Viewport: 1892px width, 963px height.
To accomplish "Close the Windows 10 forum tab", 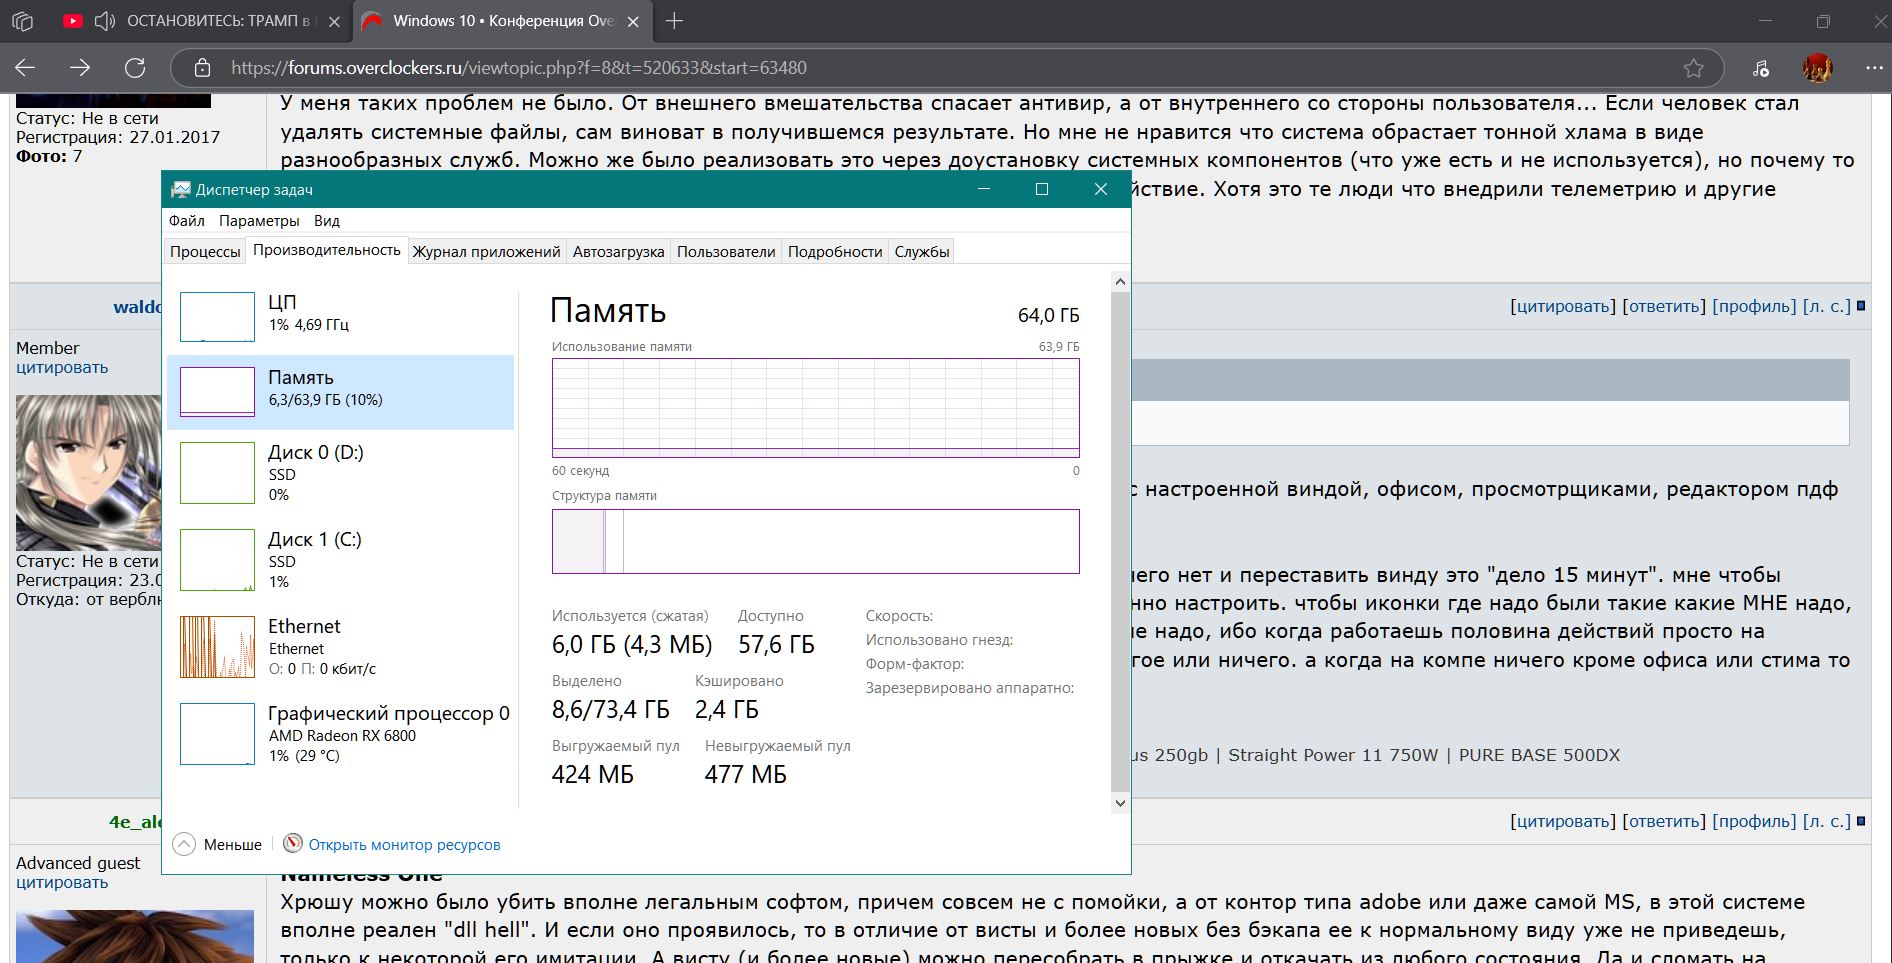I will coord(633,21).
